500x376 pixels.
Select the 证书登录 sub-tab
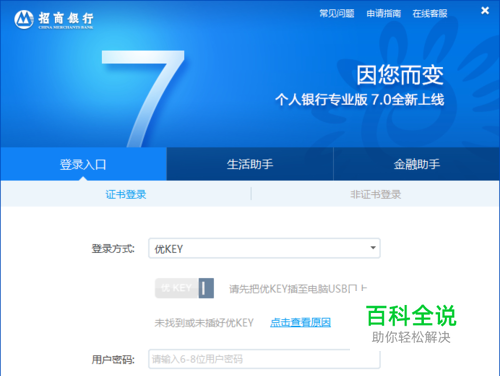pos(126,194)
